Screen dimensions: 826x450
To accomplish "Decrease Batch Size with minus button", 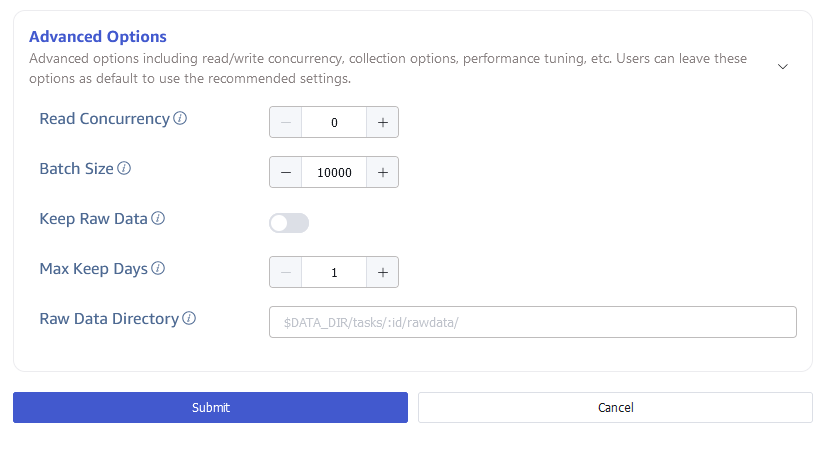I will (286, 172).
